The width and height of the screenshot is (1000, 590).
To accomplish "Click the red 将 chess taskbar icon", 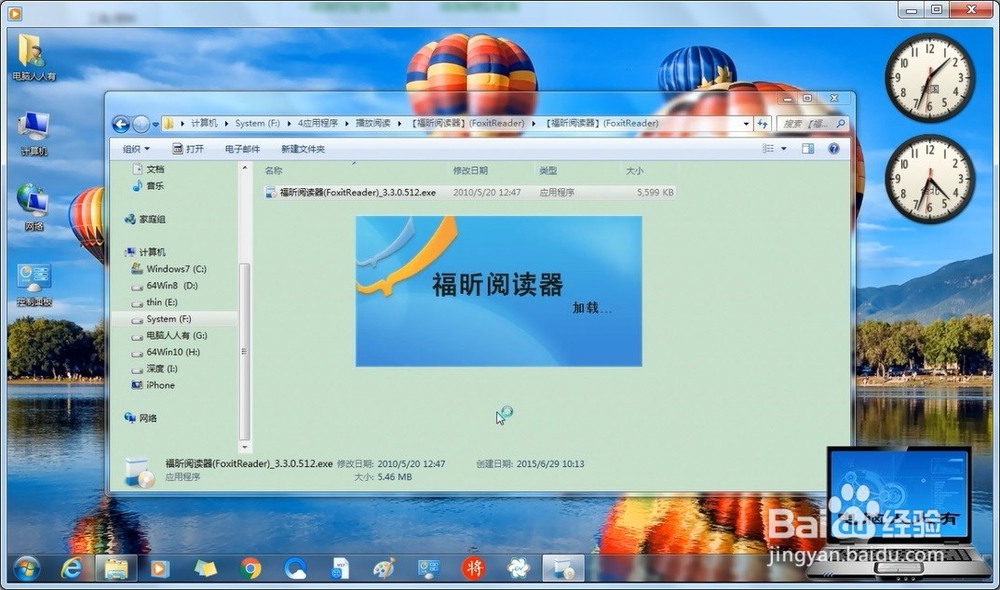I will pos(473,568).
